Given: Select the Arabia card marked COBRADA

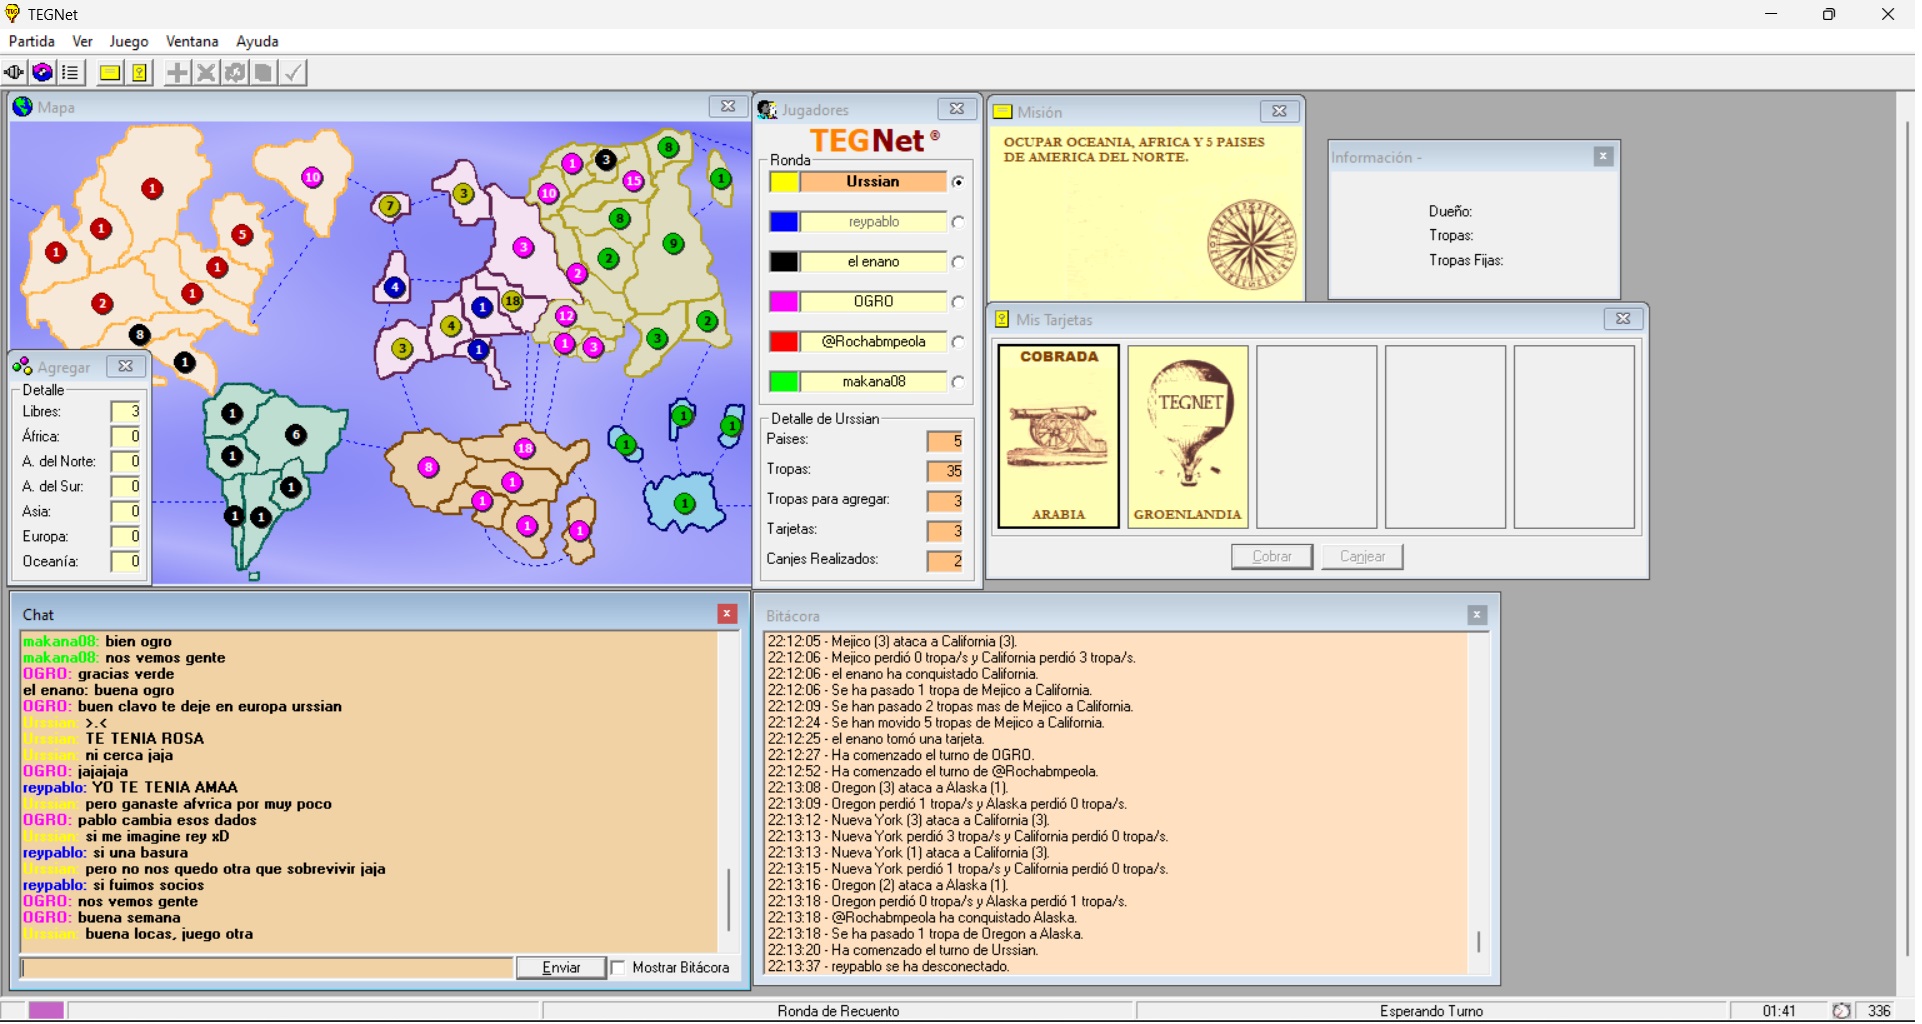Looking at the screenshot, I should (x=1058, y=436).
